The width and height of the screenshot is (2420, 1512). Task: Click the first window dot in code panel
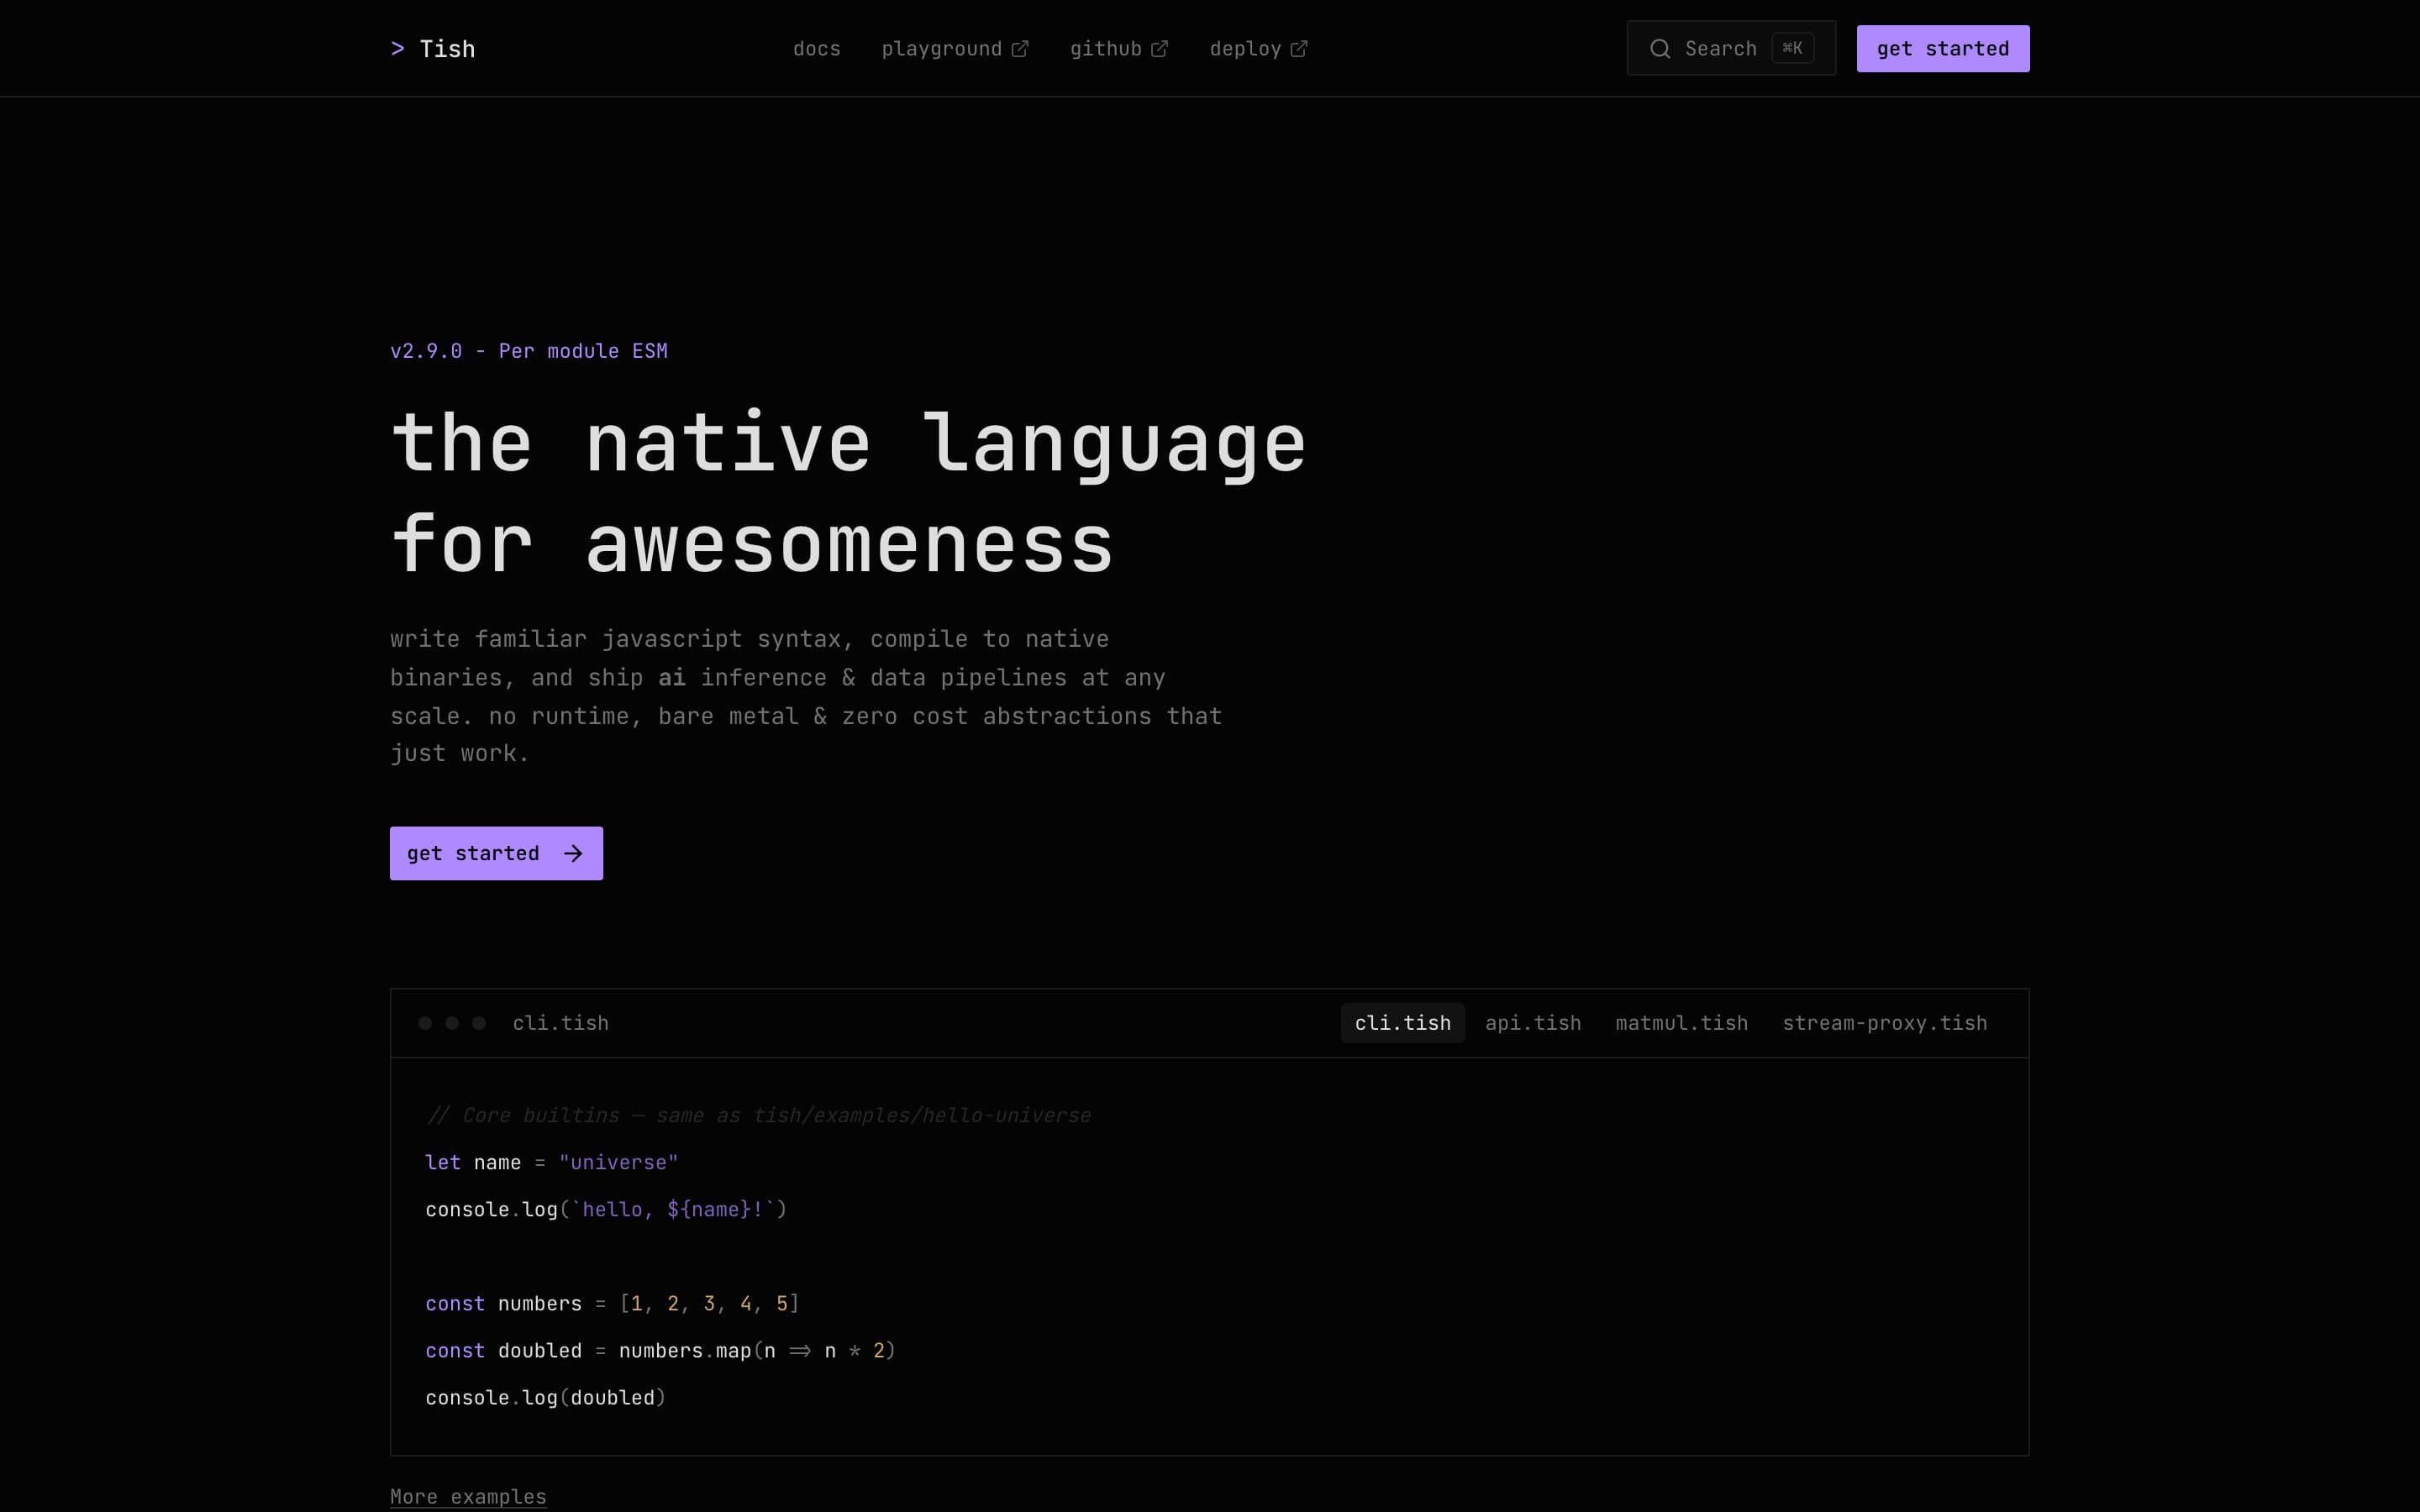pos(425,1023)
